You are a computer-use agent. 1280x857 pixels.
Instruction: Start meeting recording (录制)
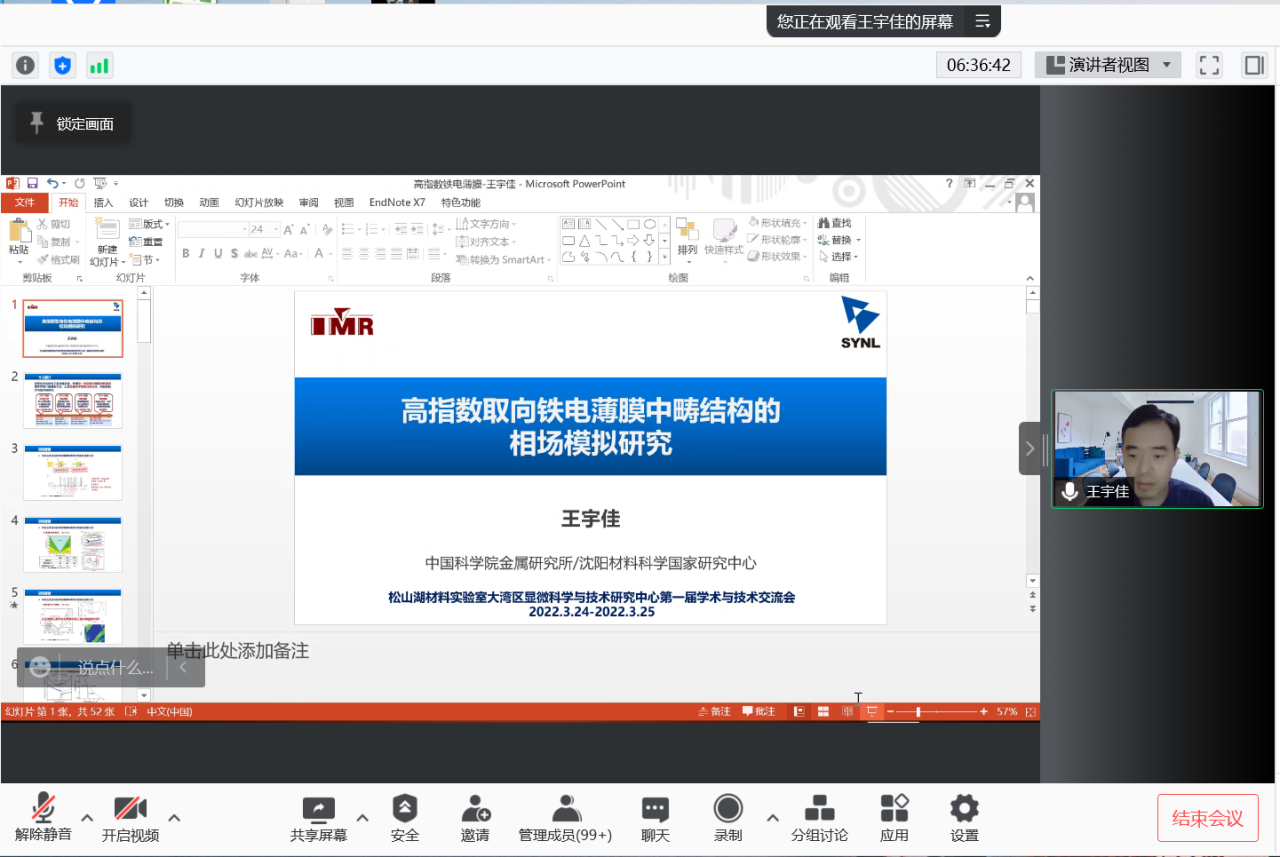[728, 818]
